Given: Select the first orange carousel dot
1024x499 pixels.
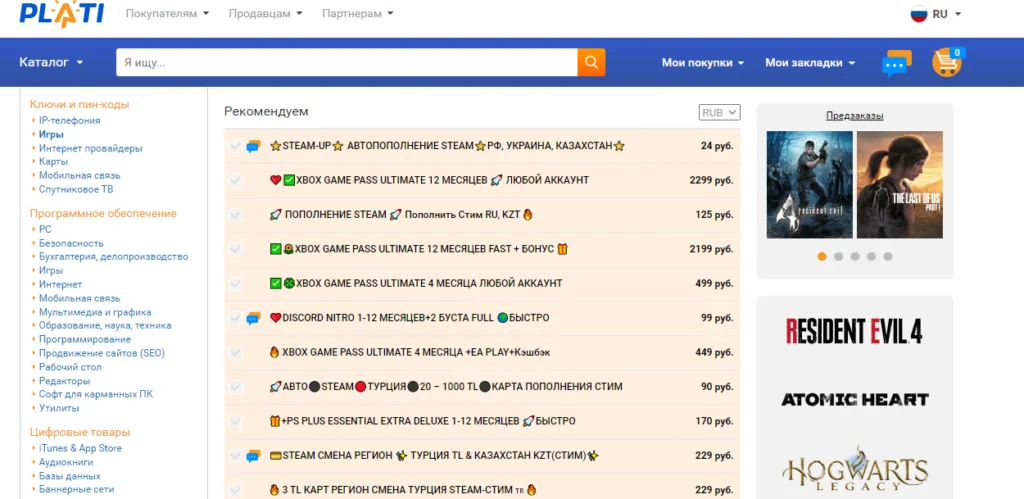Looking at the screenshot, I should tap(822, 257).
